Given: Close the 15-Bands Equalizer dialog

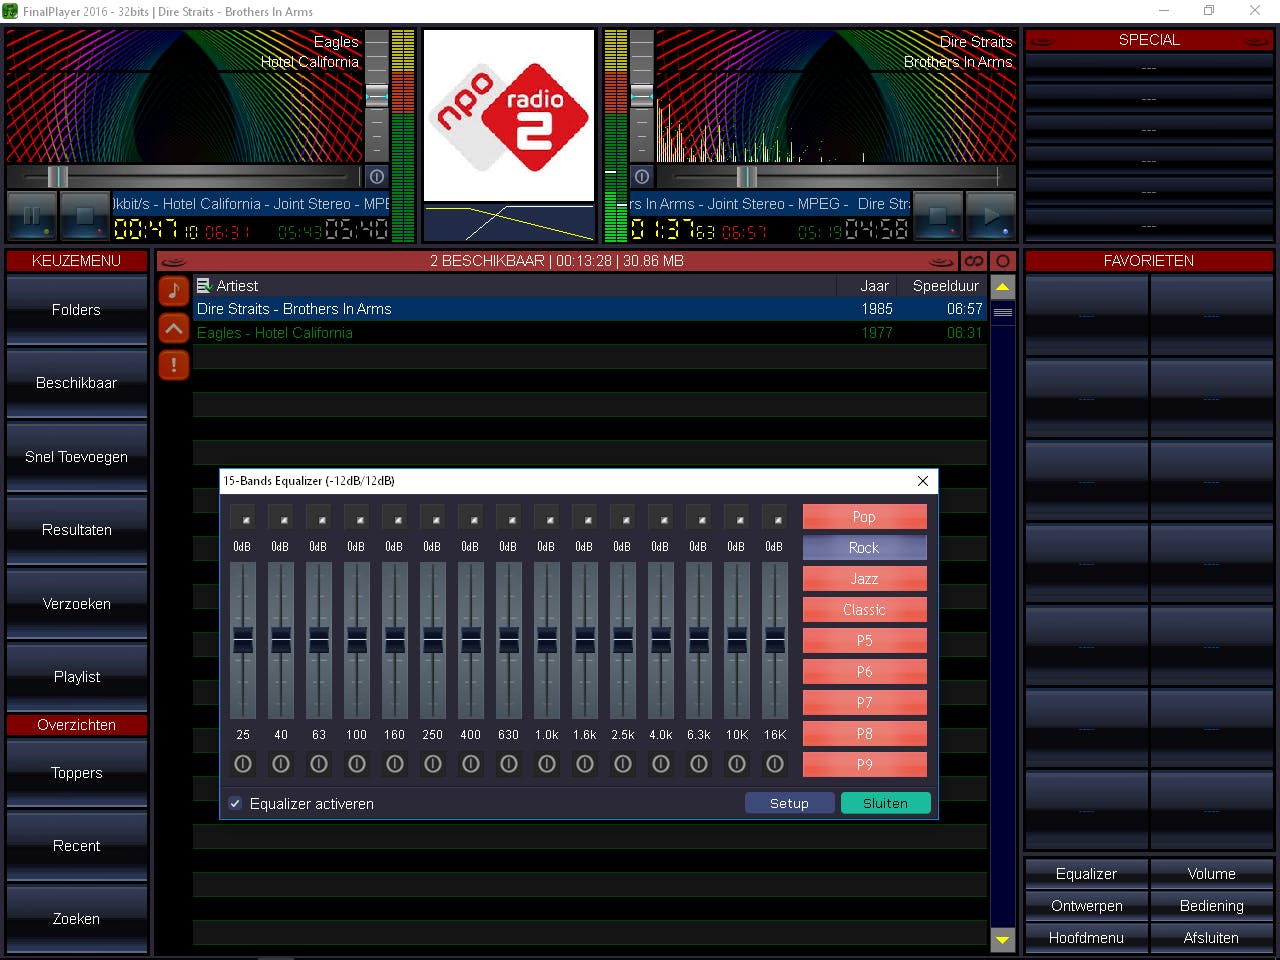Looking at the screenshot, I should point(923,481).
